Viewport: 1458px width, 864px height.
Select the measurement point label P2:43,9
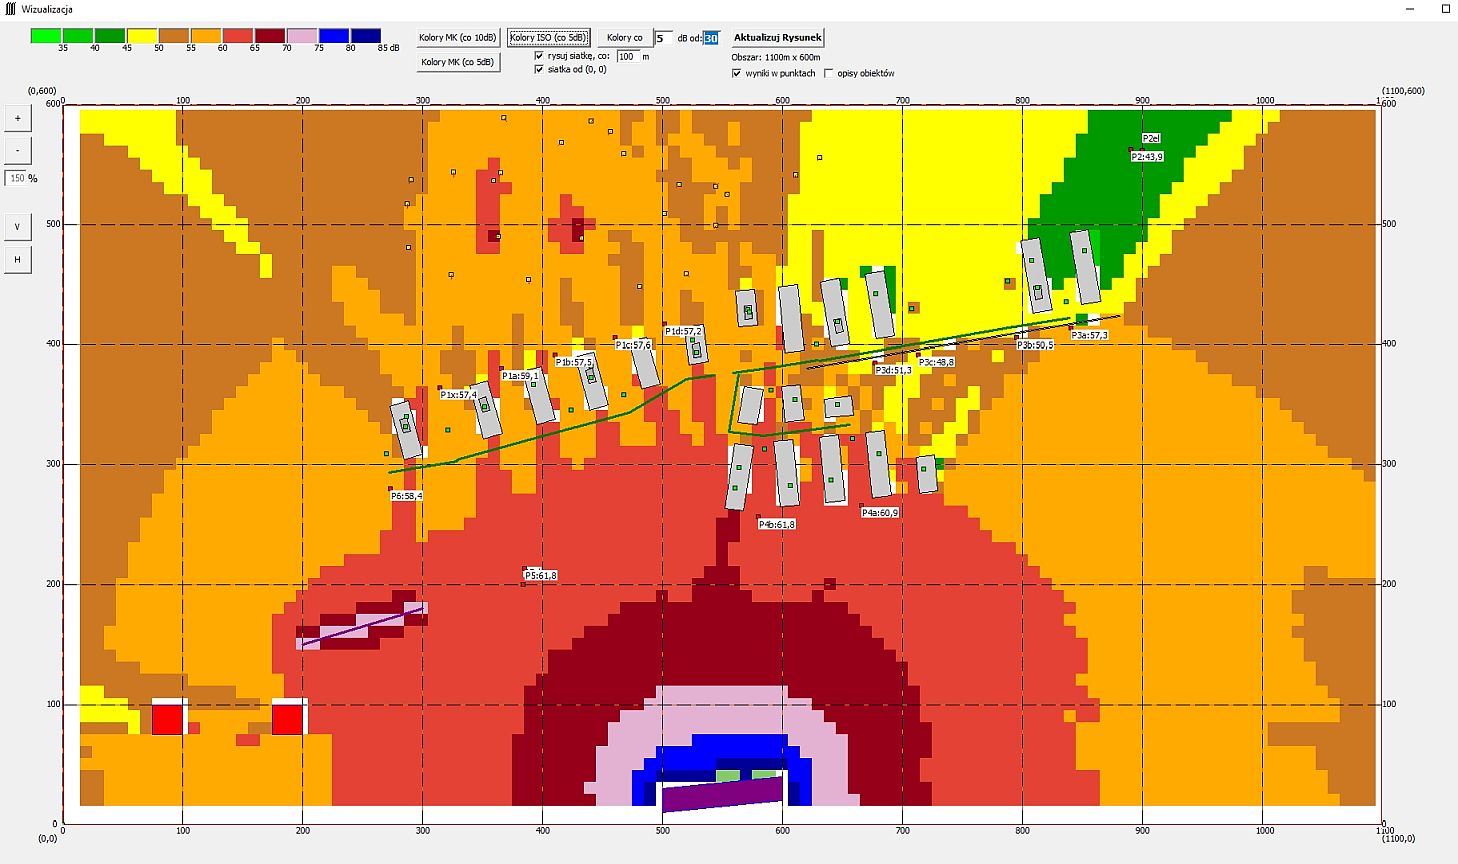pos(1147,157)
